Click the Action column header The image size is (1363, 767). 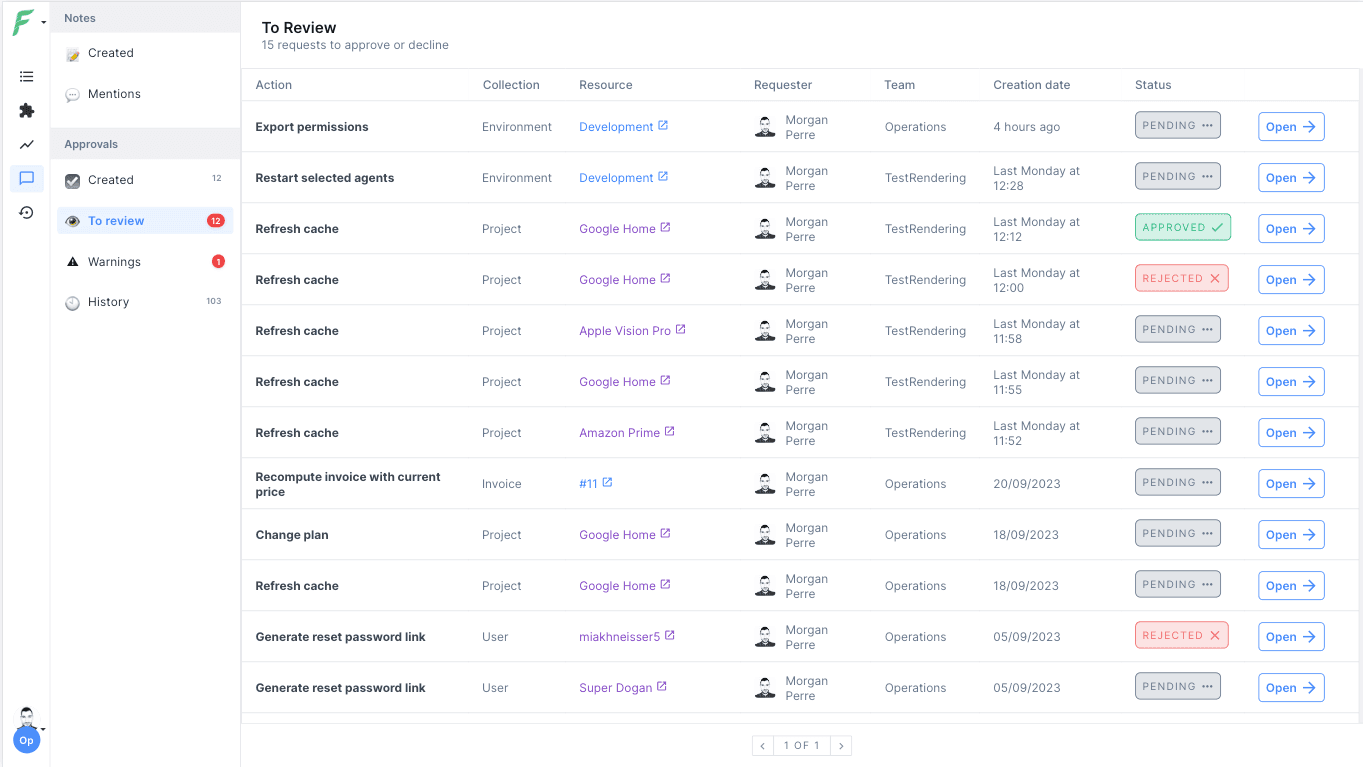[x=274, y=85]
